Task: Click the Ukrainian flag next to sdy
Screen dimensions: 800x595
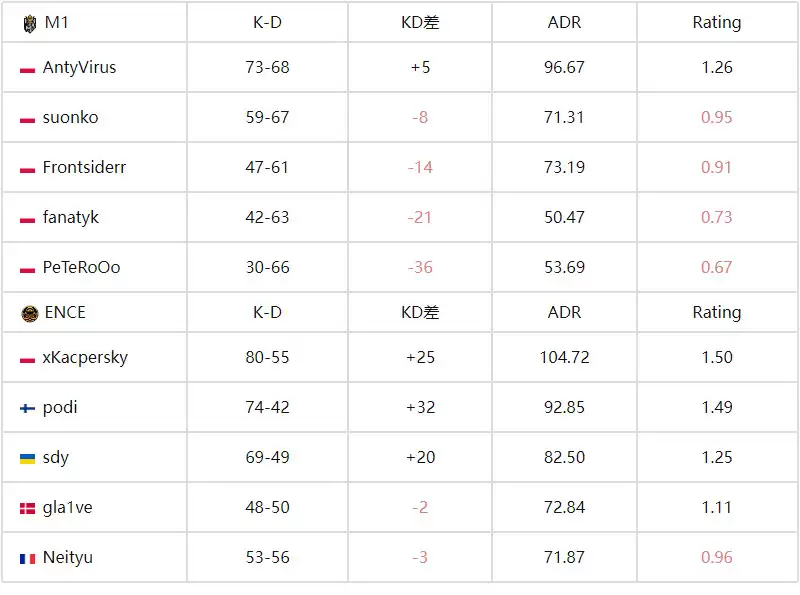Action: [x=28, y=458]
